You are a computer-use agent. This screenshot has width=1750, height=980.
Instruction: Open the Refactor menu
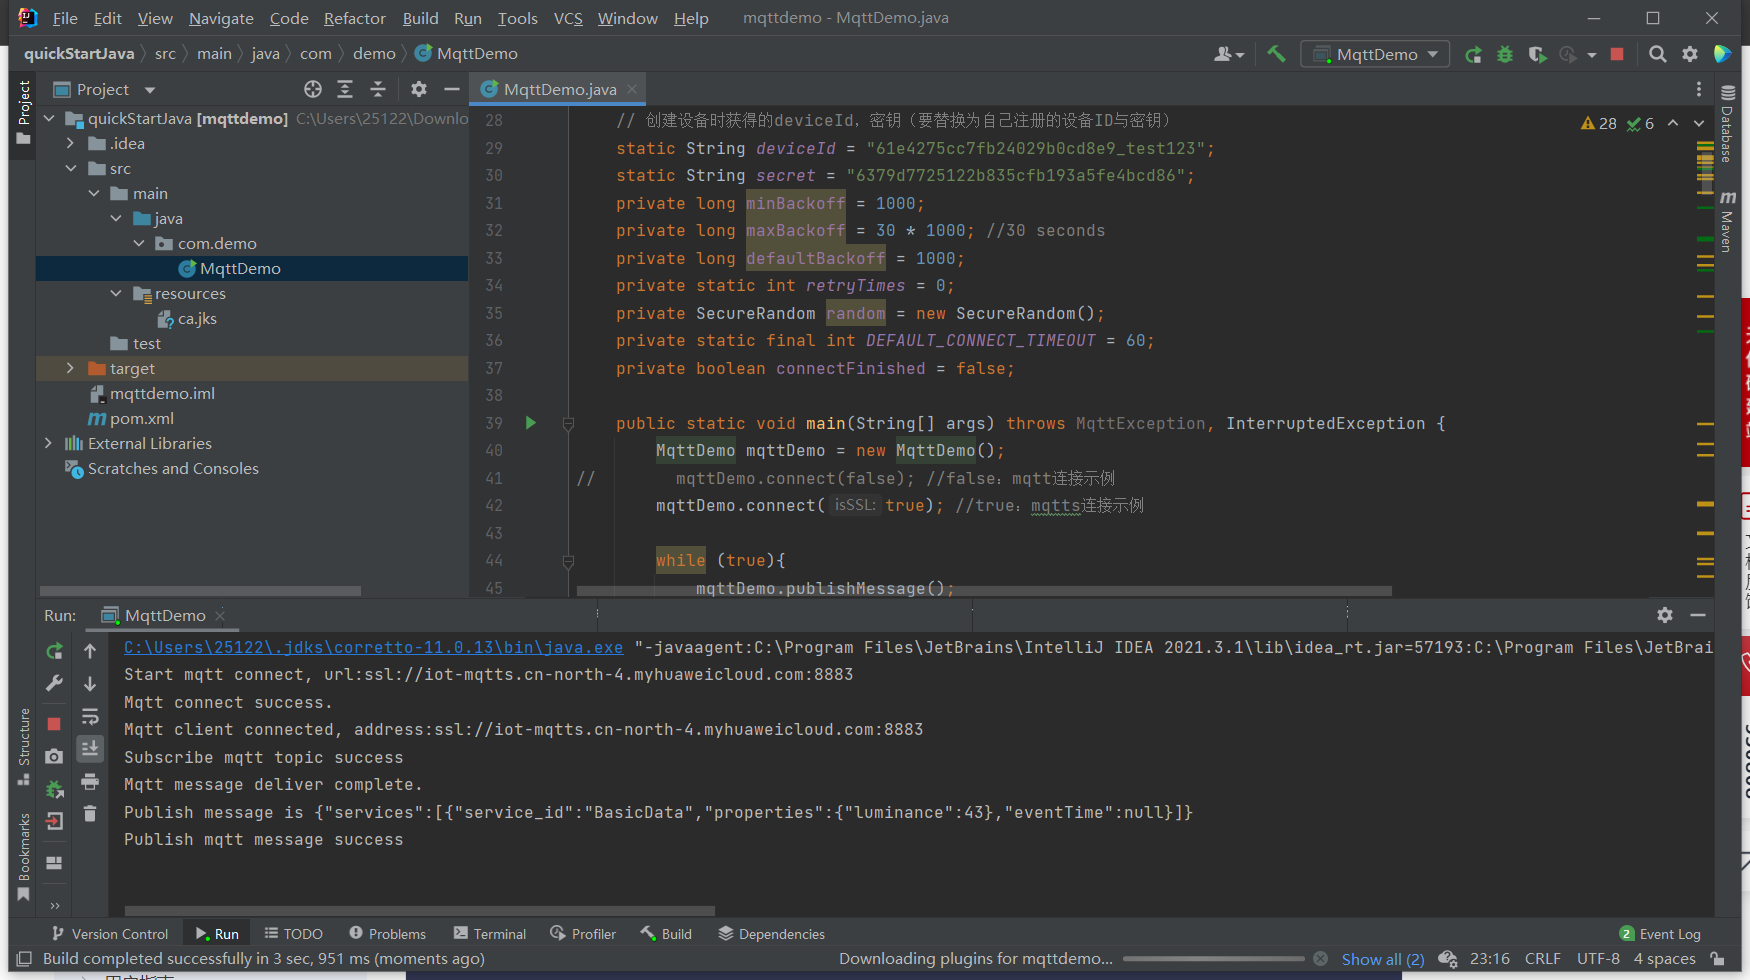[354, 18]
